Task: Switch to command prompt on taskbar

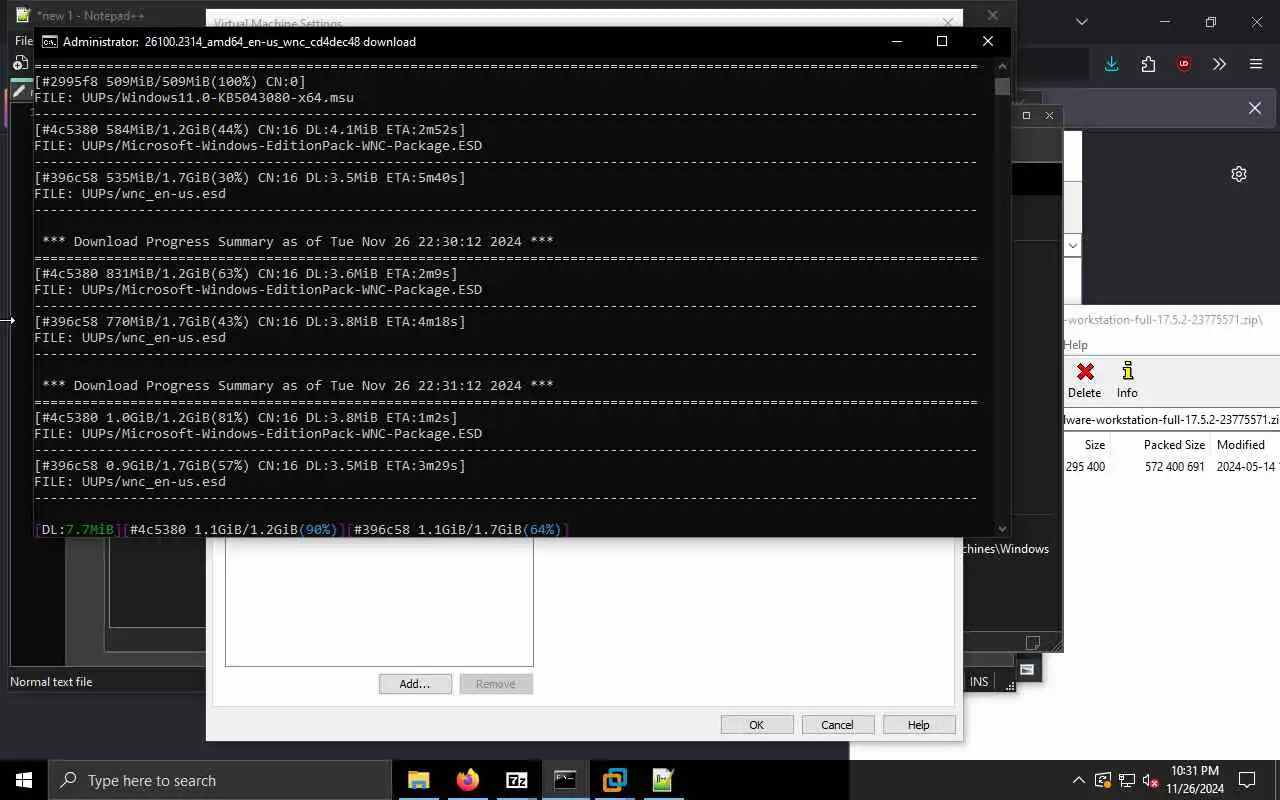Action: 565,780
